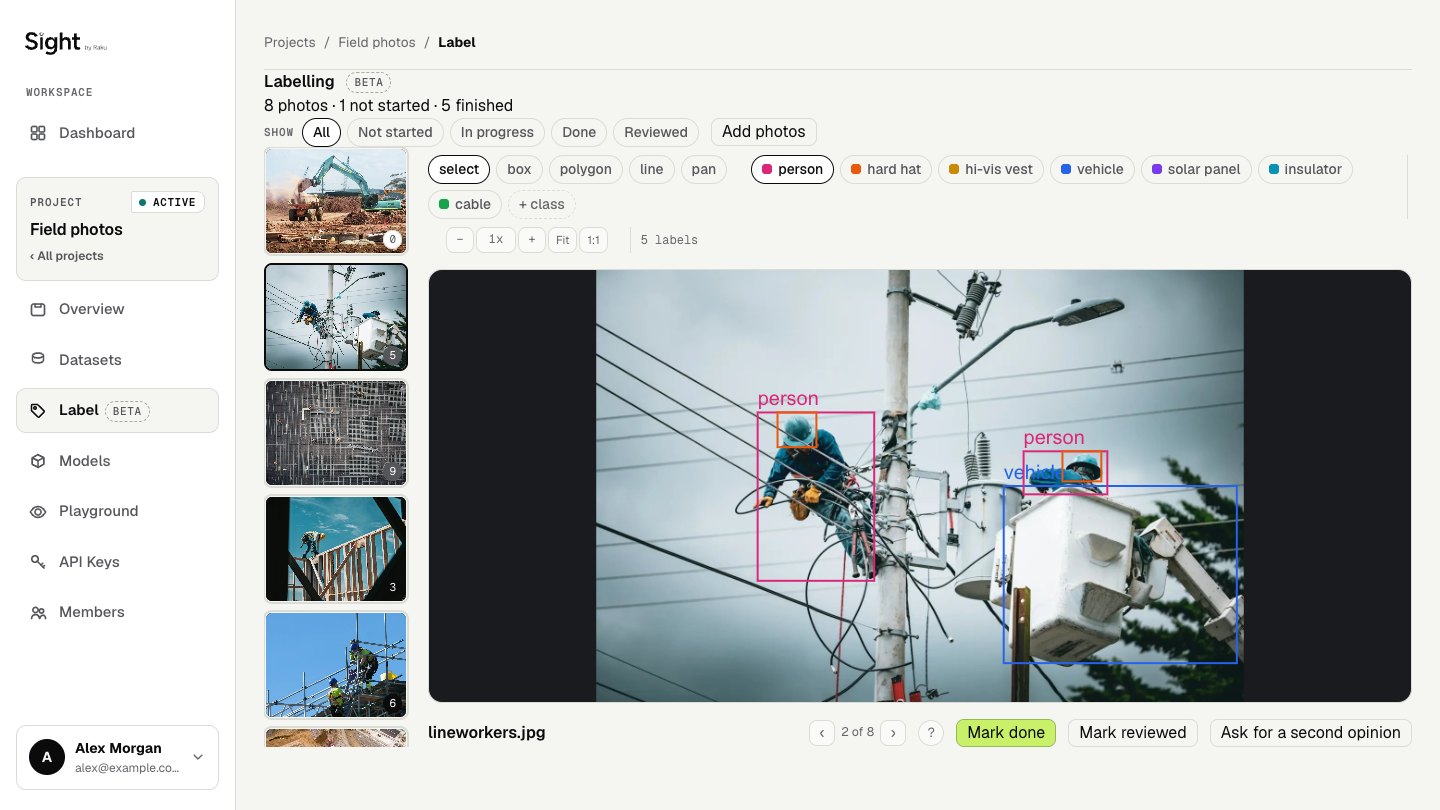This screenshot has height=810, width=1440.
Task: Open Field photos breadcrumb link
Action: 377,42
